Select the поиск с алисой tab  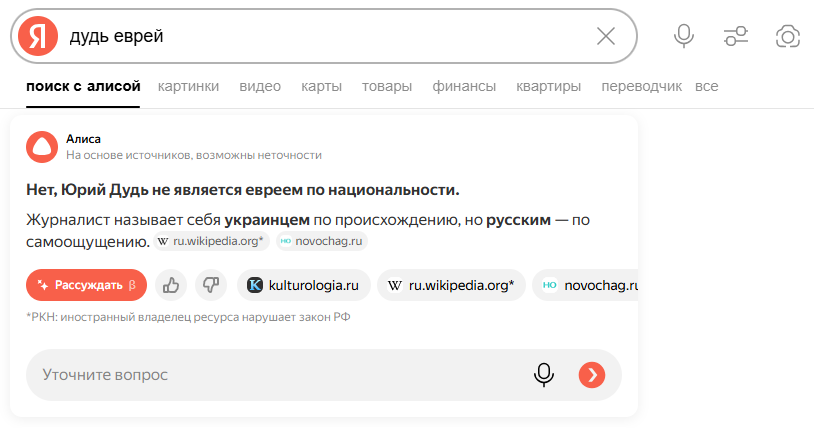point(83,86)
